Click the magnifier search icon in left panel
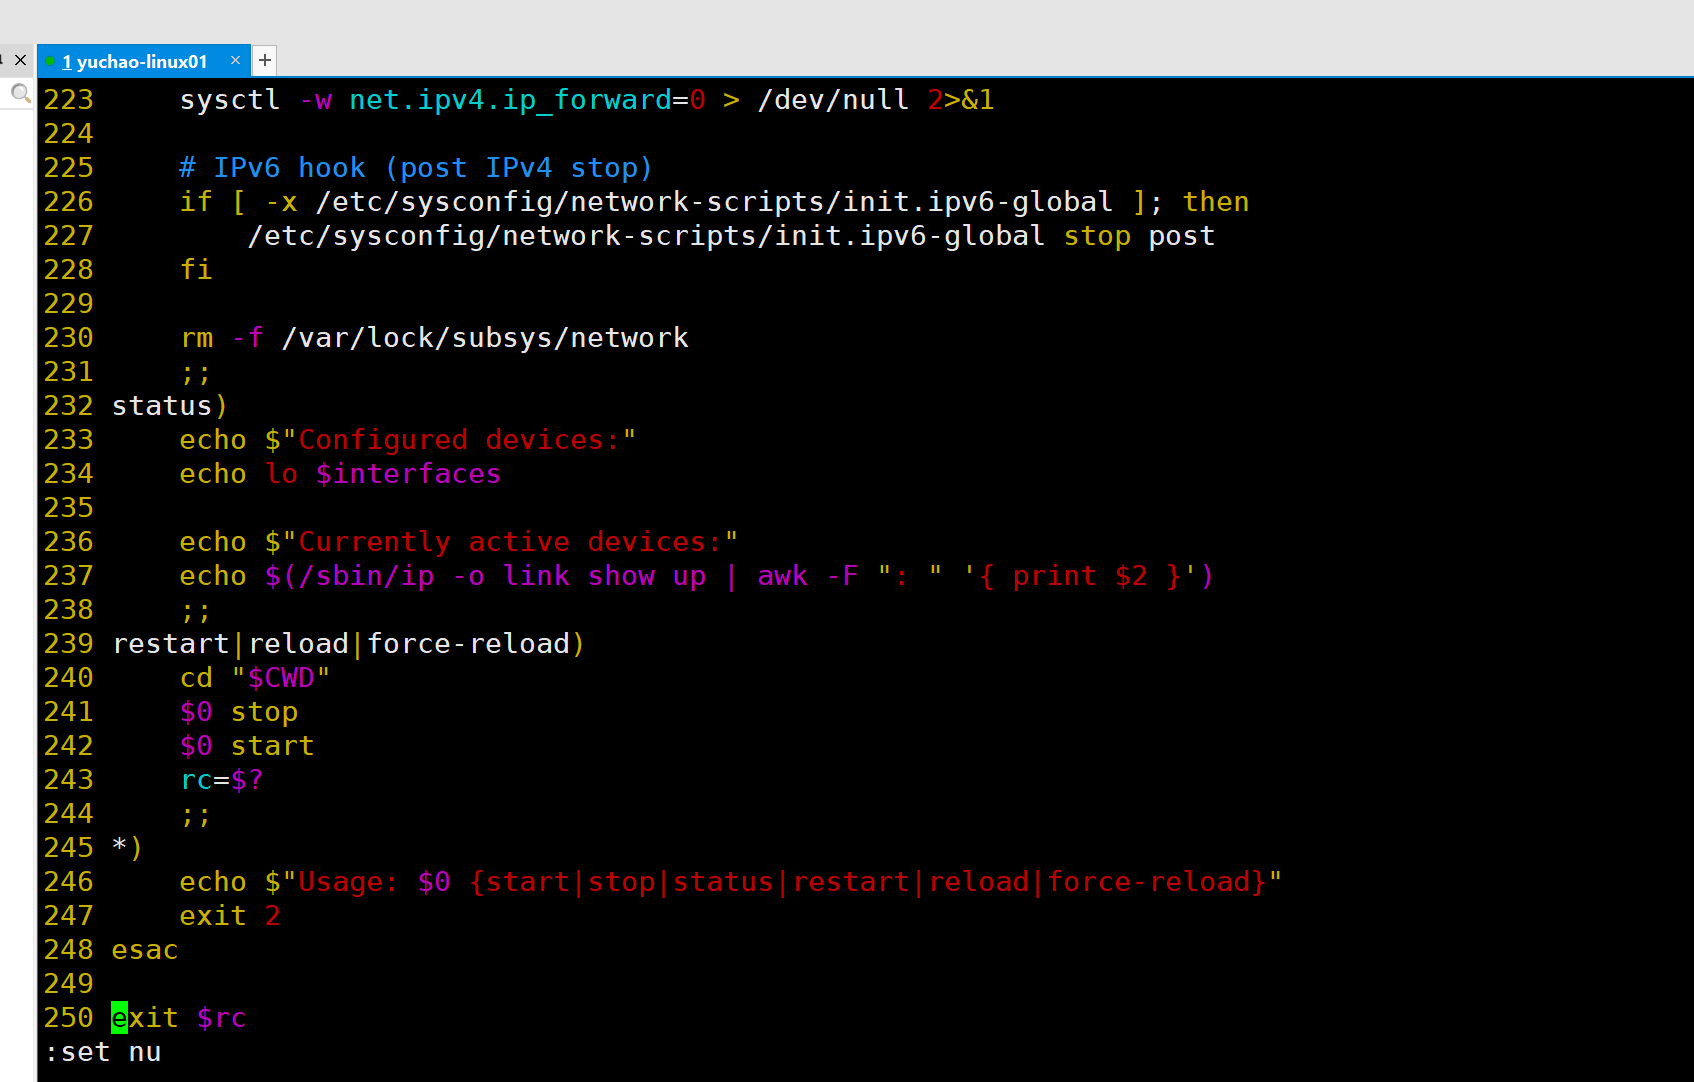1694x1082 pixels. pyautogui.click(x=20, y=93)
